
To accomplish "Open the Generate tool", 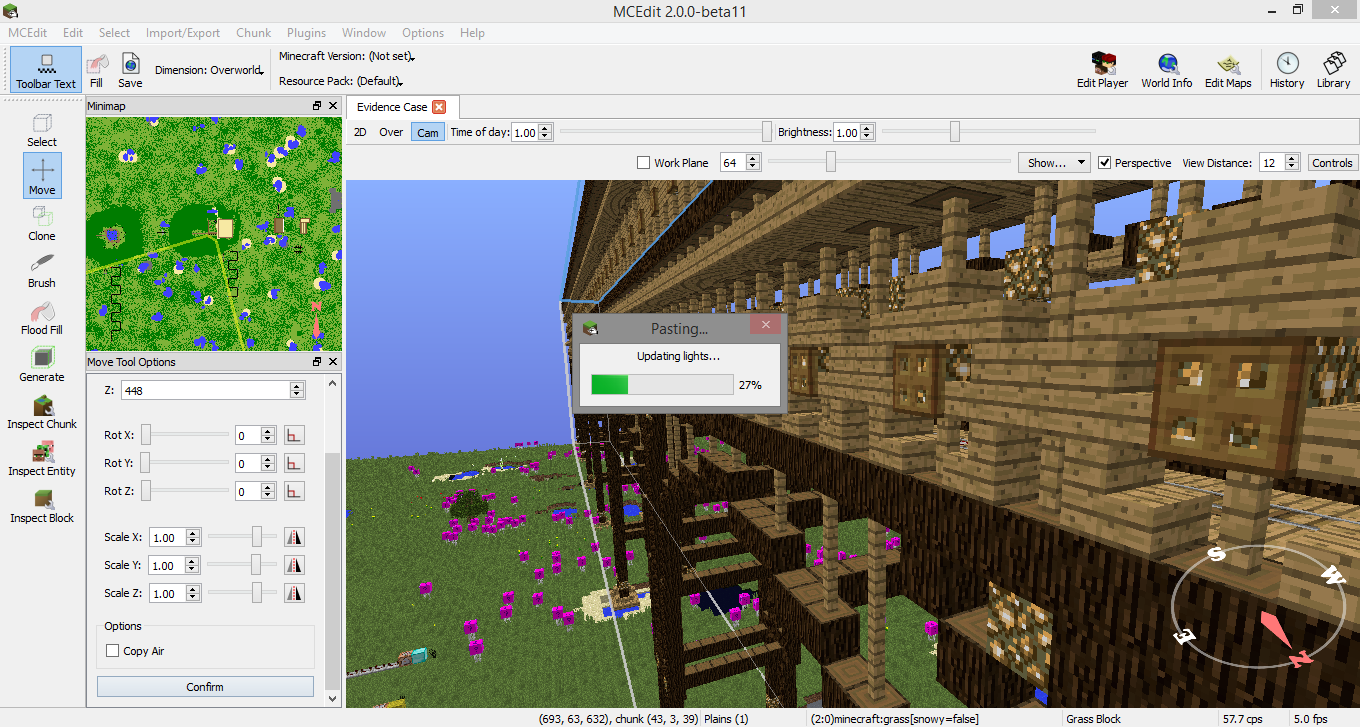I will [42, 364].
